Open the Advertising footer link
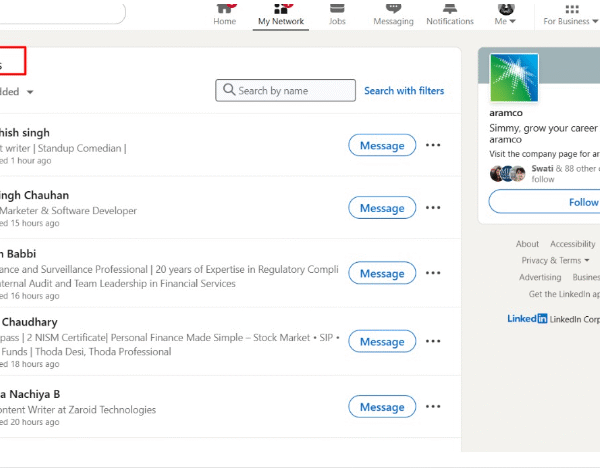Viewport: 600px width, 474px height. 540,277
